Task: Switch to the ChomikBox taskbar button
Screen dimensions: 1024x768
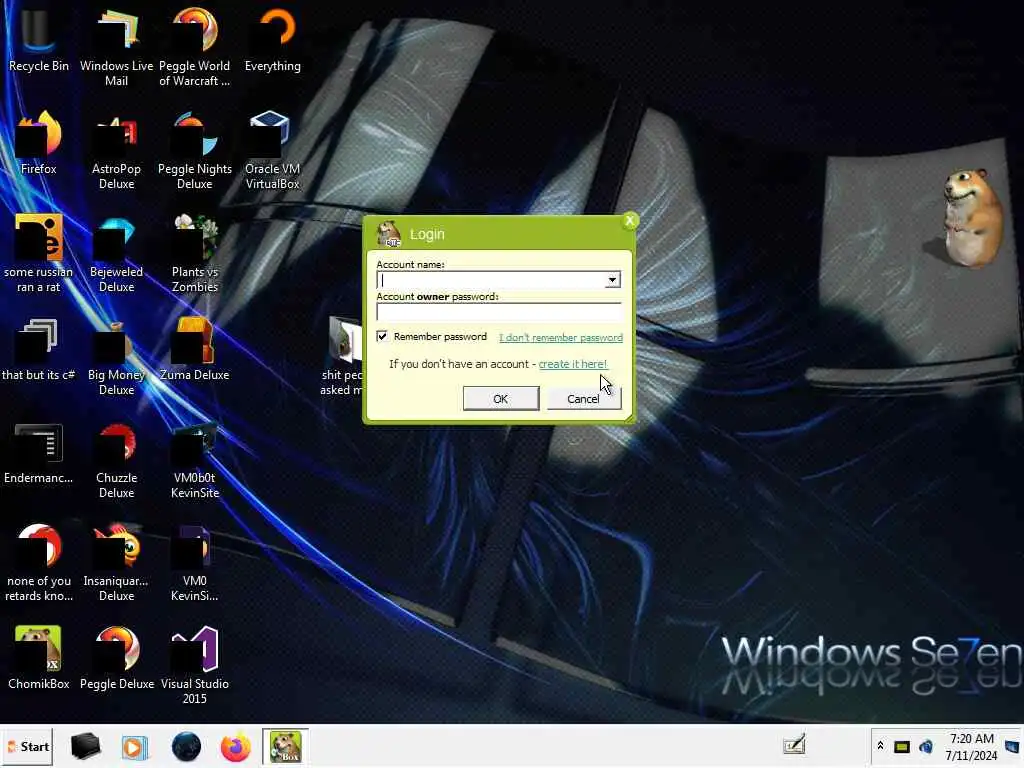Action: pyautogui.click(x=285, y=746)
